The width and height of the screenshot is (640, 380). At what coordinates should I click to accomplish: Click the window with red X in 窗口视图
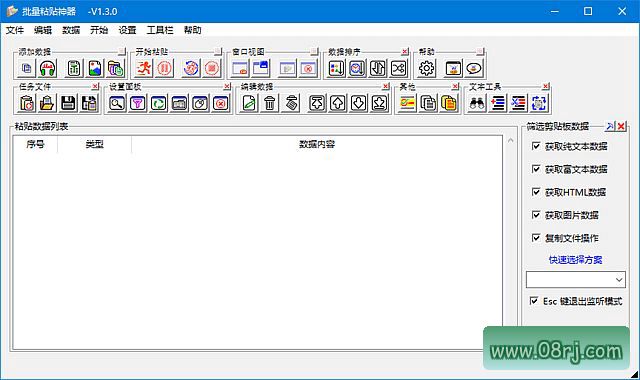coord(308,68)
